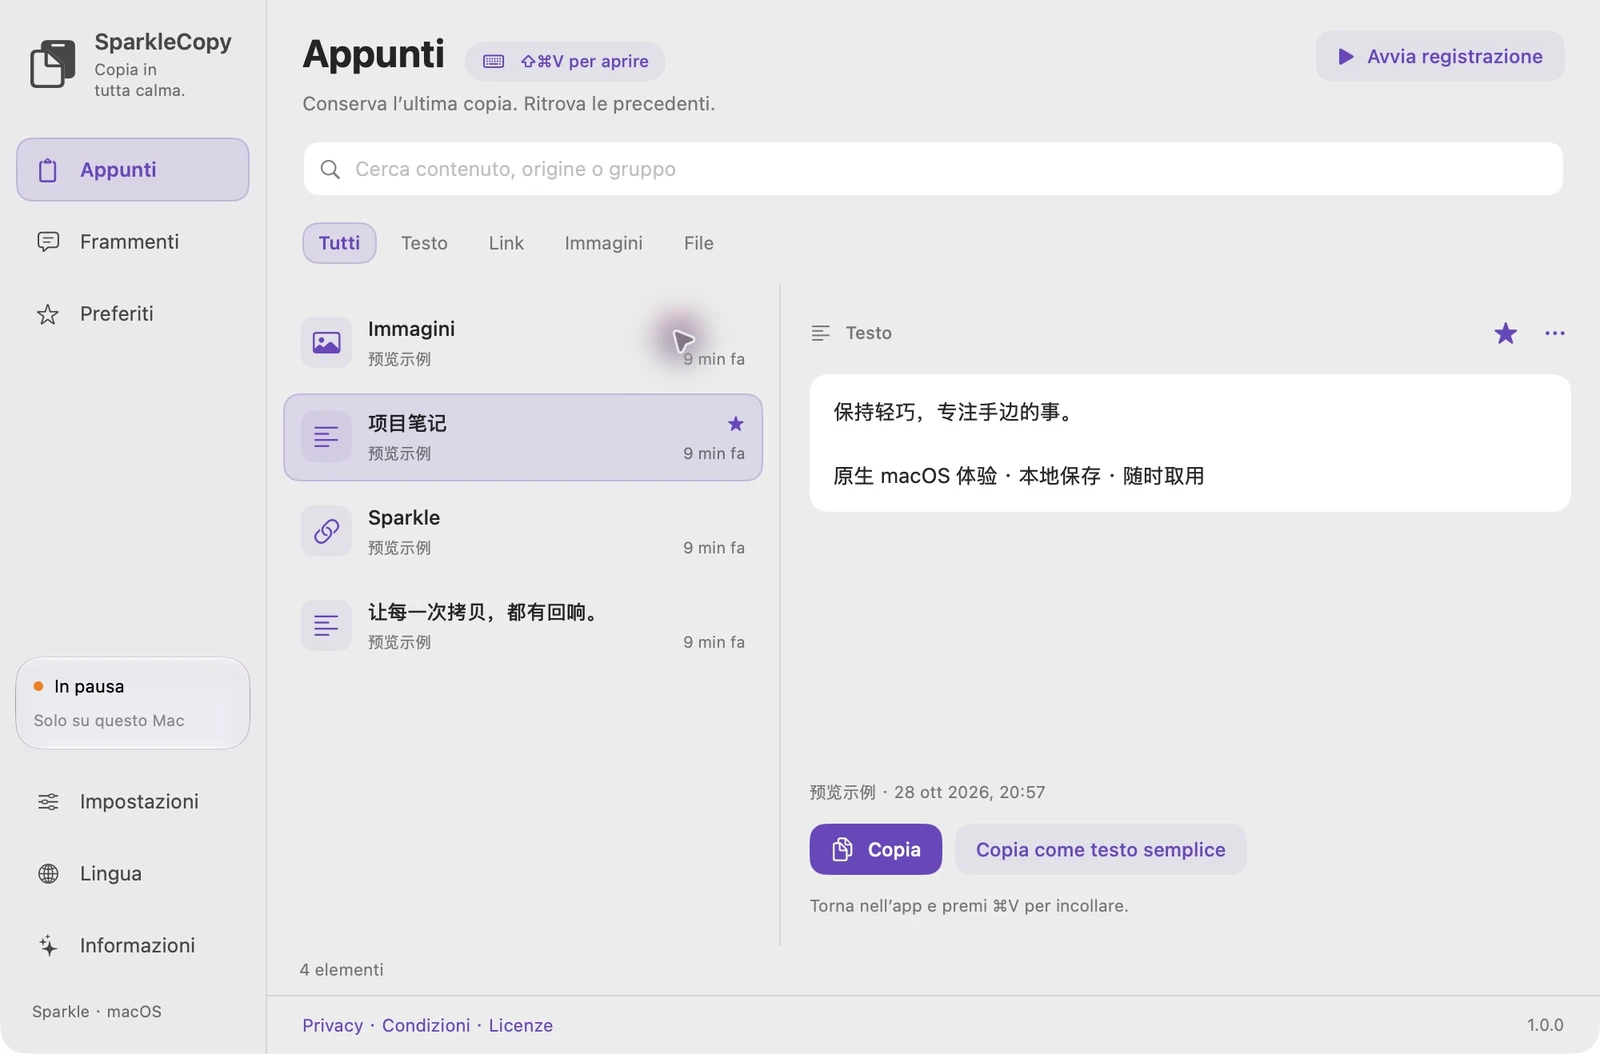Click the purple Copia button

[x=876, y=849]
